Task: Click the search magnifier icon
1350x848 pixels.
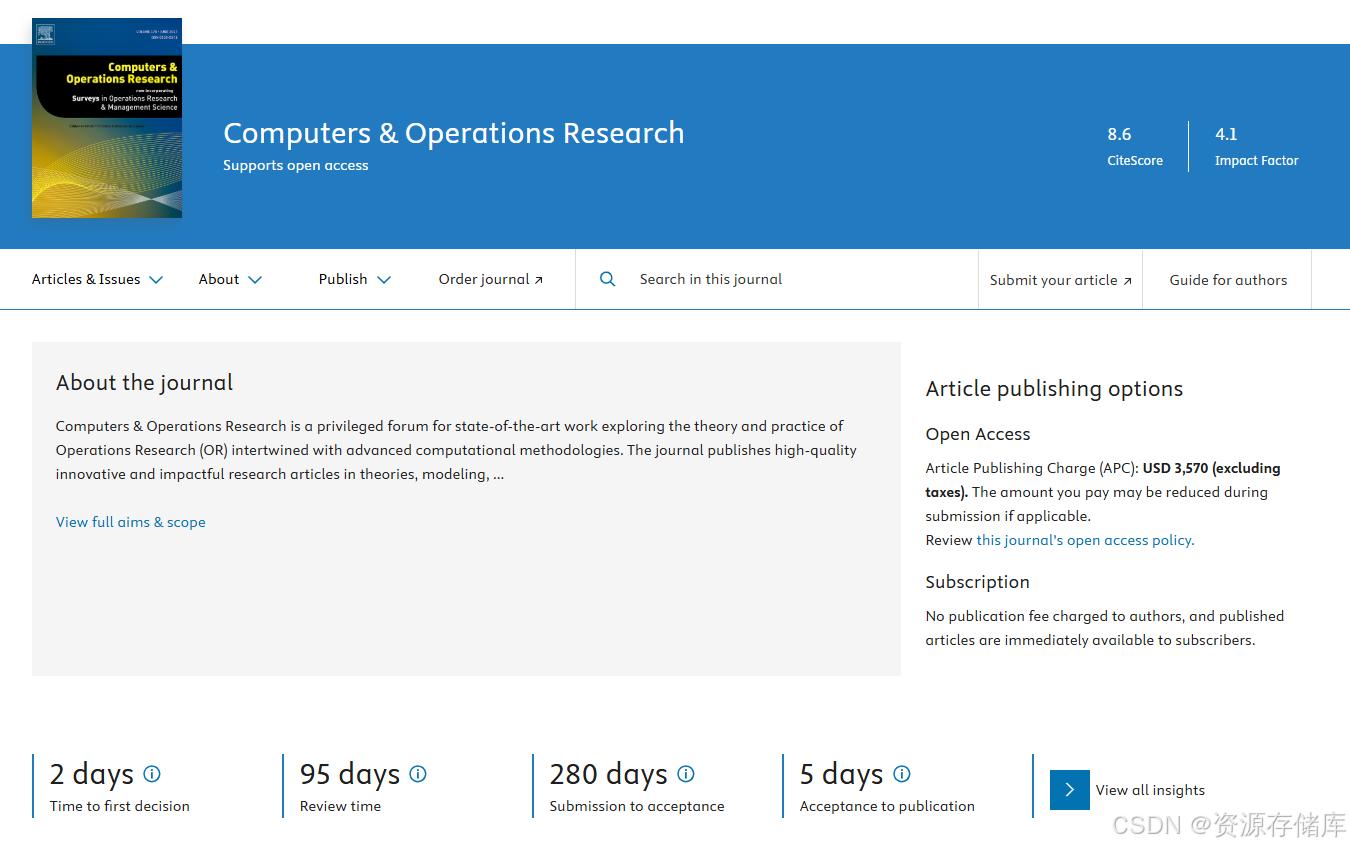Action: click(x=608, y=279)
